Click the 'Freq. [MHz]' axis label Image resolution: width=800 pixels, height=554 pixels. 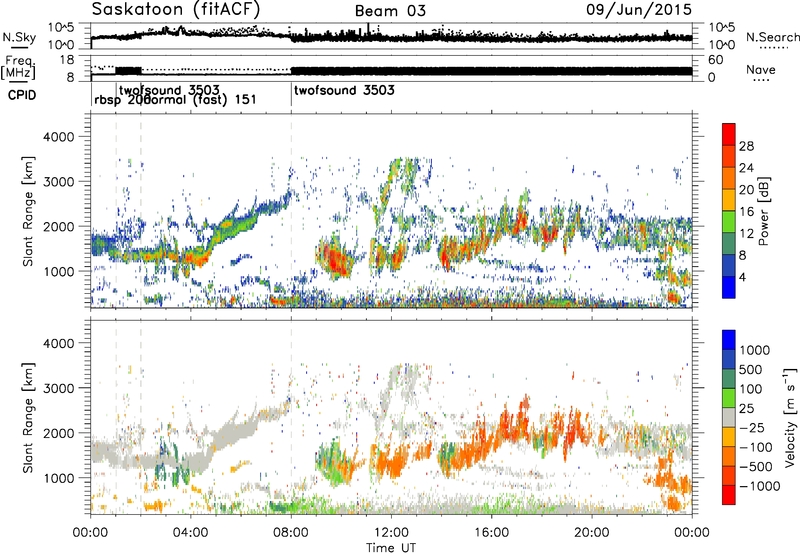pos(19,67)
